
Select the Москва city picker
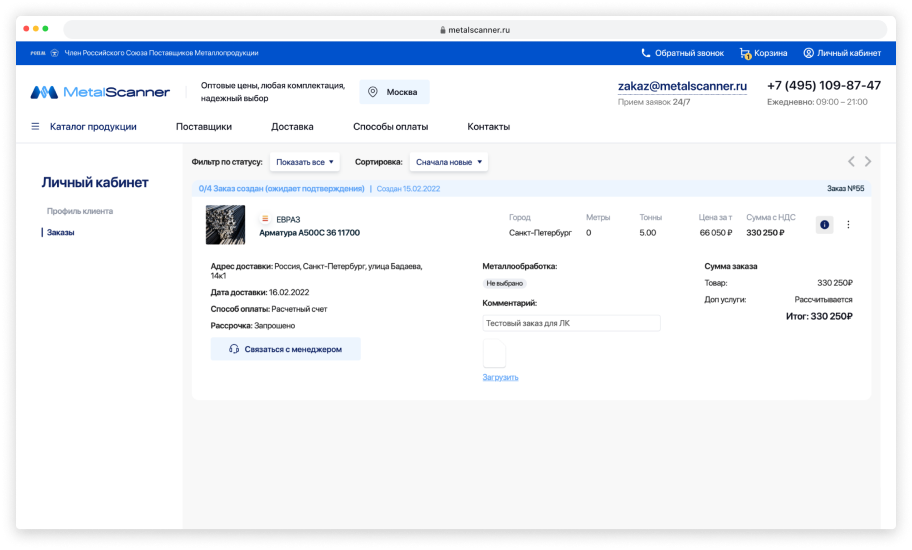[x=394, y=92]
